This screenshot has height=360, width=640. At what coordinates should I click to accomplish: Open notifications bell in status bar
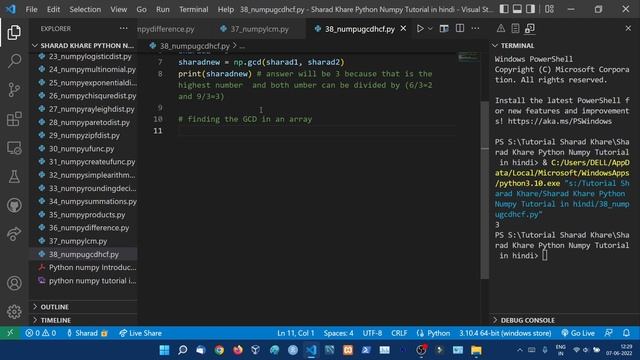point(626,333)
